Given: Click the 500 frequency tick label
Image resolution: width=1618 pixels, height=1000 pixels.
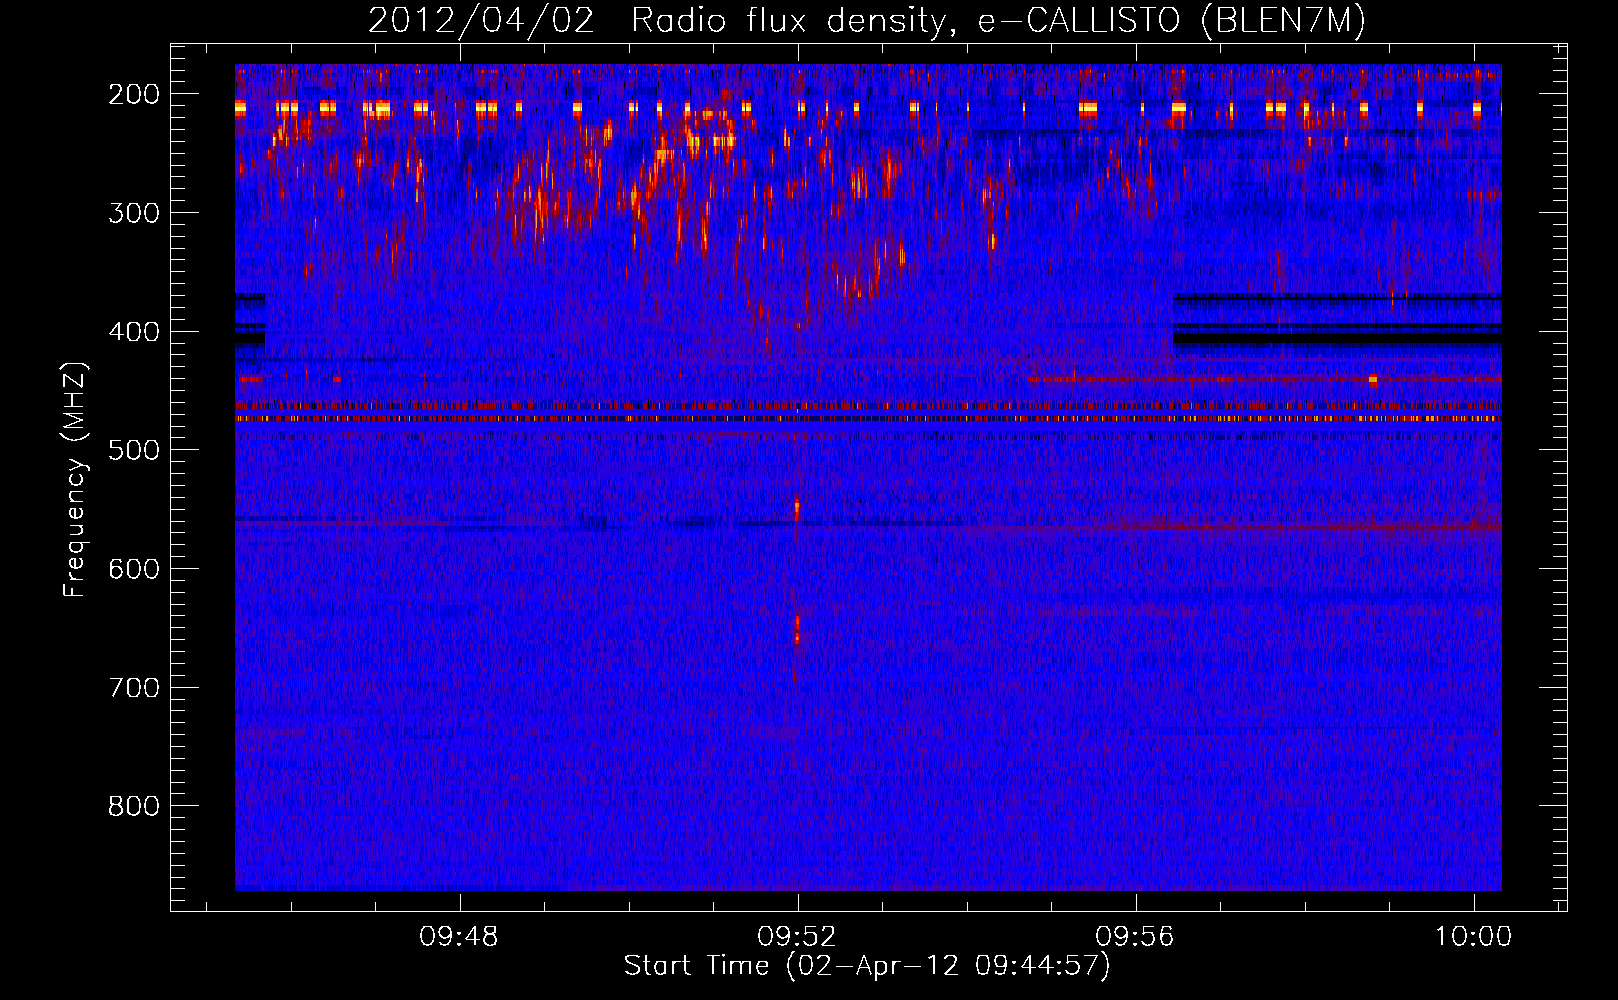Looking at the screenshot, I should [134, 450].
